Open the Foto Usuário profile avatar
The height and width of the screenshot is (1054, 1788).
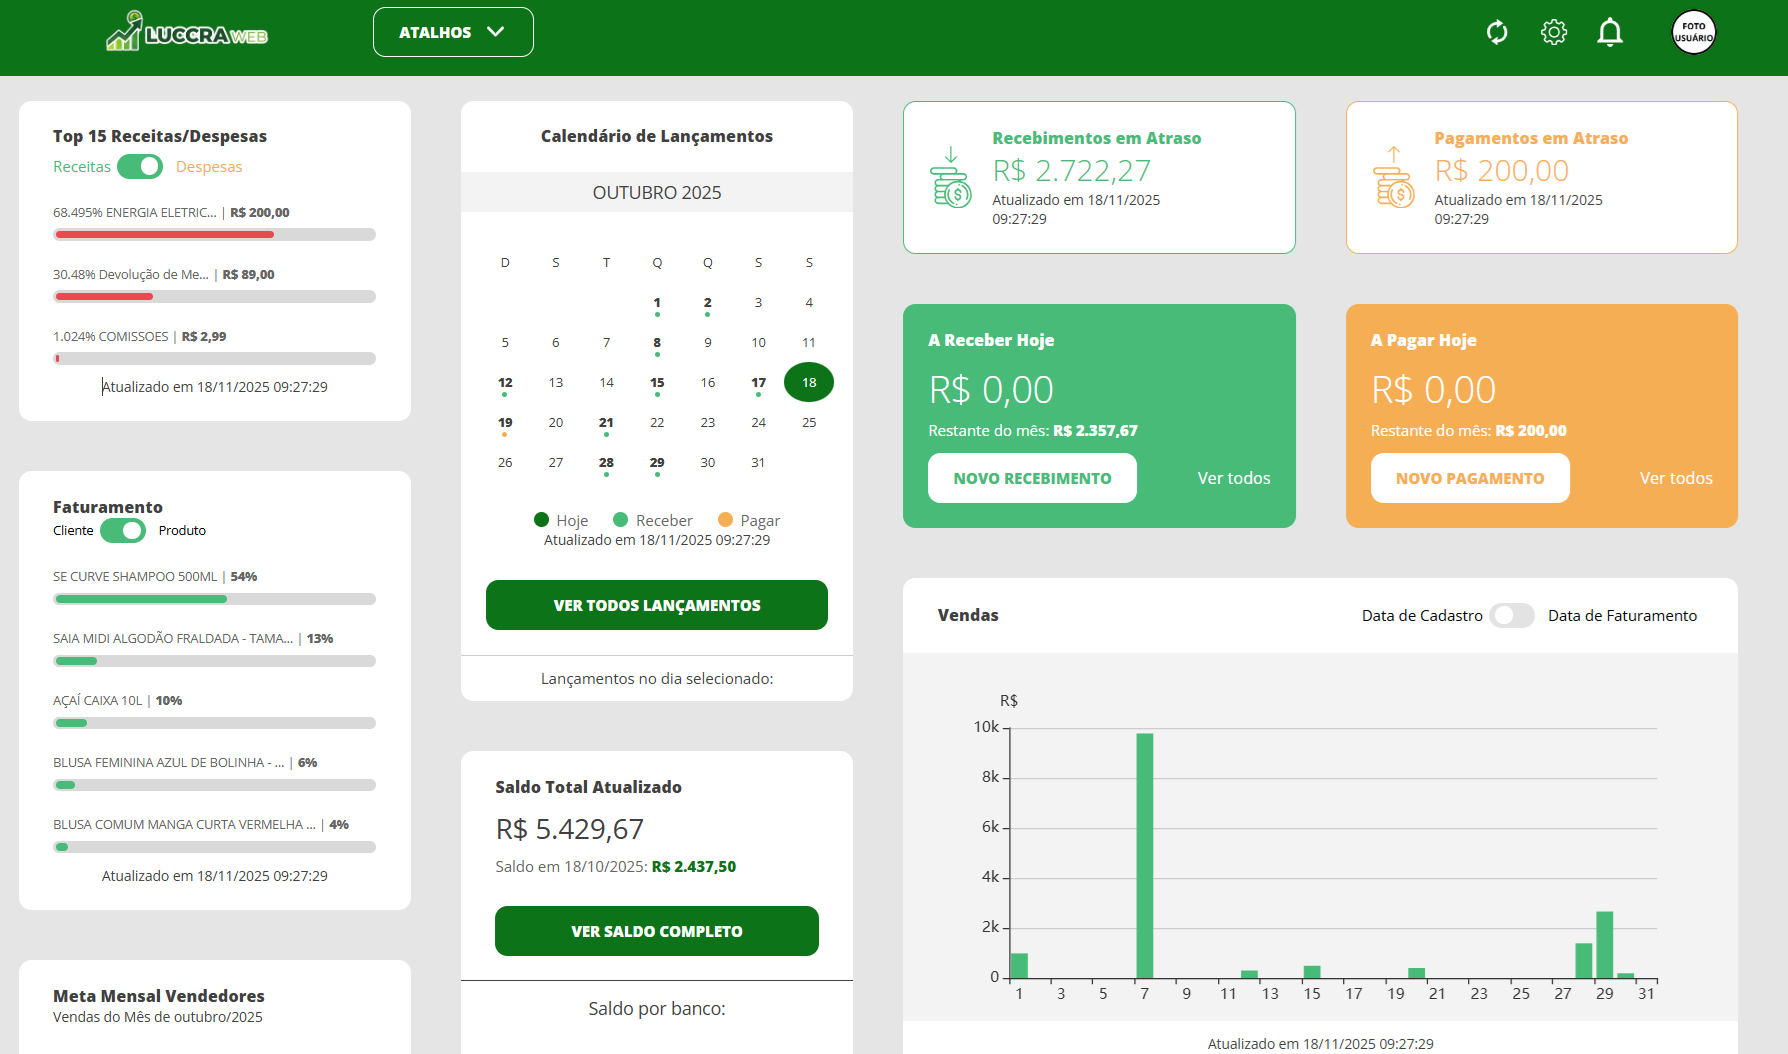pos(1693,31)
